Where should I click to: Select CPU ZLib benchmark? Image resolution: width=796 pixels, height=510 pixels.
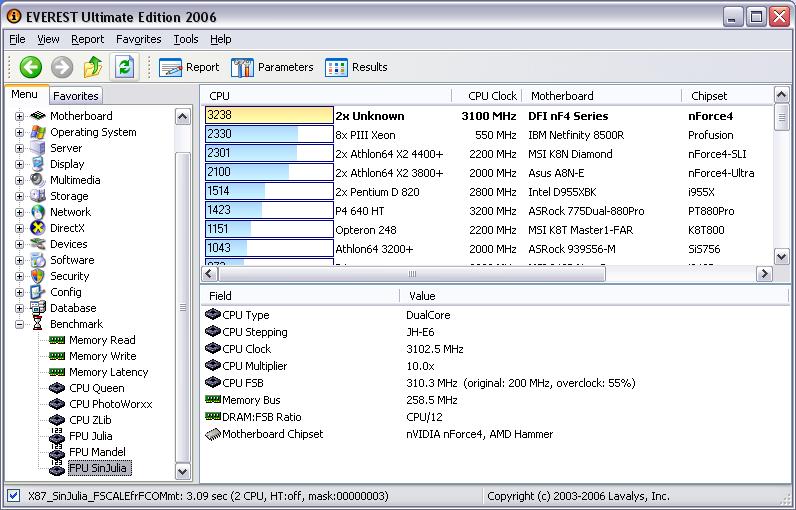(x=90, y=420)
